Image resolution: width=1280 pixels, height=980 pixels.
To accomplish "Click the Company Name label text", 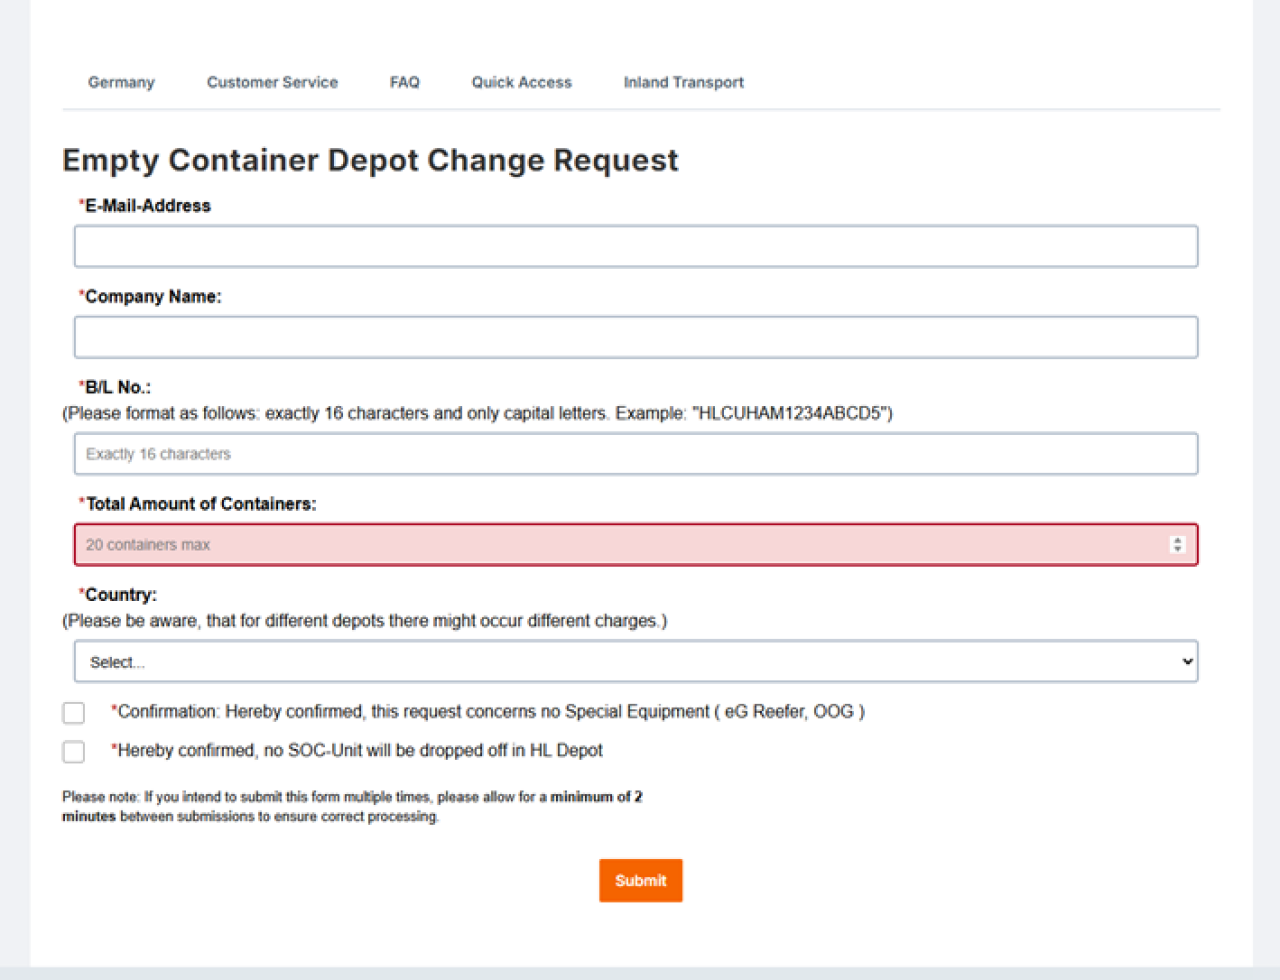I will click(152, 297).
